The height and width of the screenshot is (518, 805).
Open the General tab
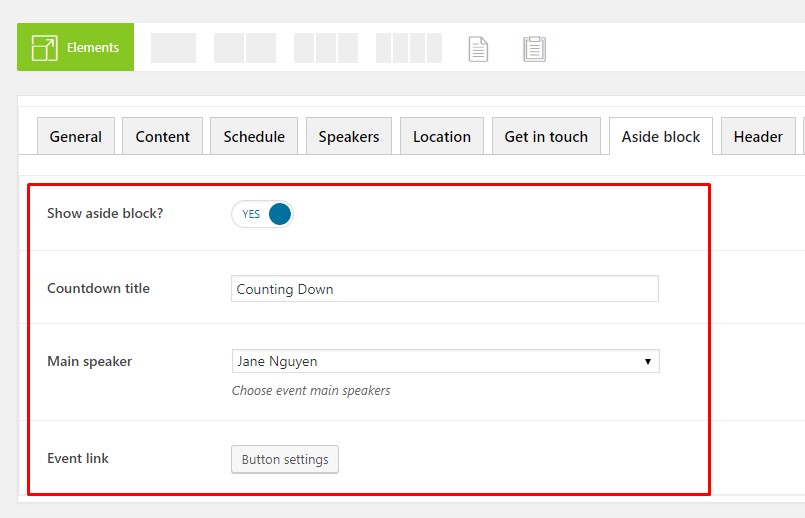(76, 137)
